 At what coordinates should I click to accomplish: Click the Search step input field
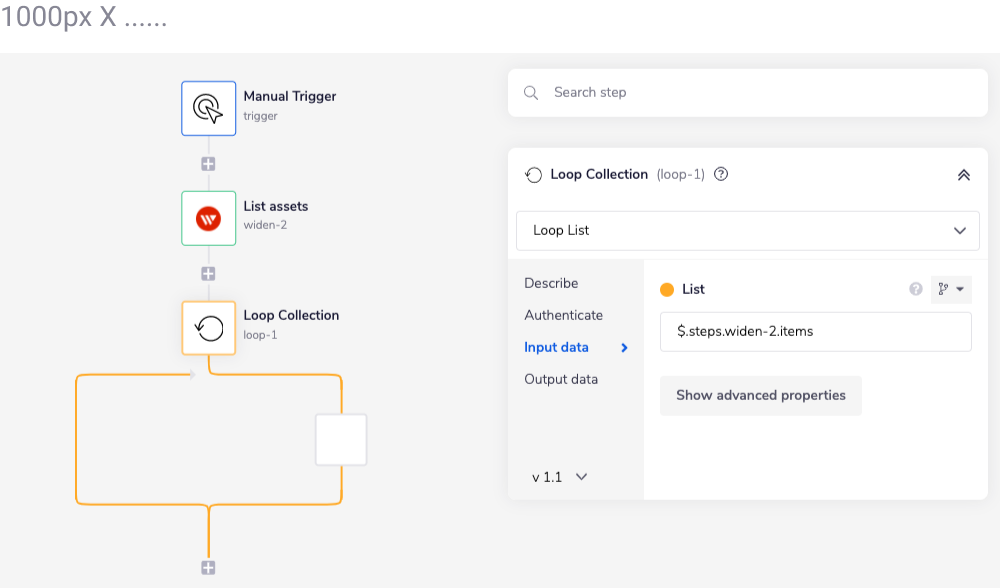click(x=760, y=93)
